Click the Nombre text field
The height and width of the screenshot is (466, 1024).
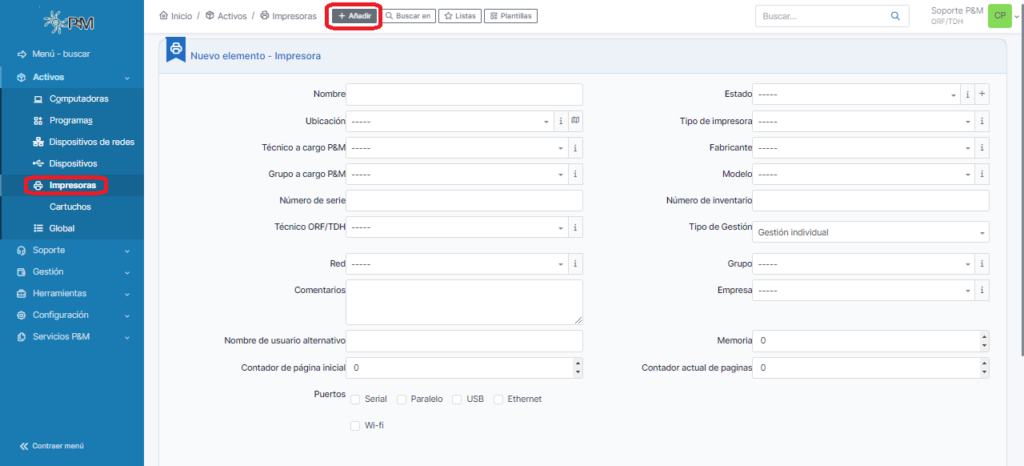(x=464, y=94)
